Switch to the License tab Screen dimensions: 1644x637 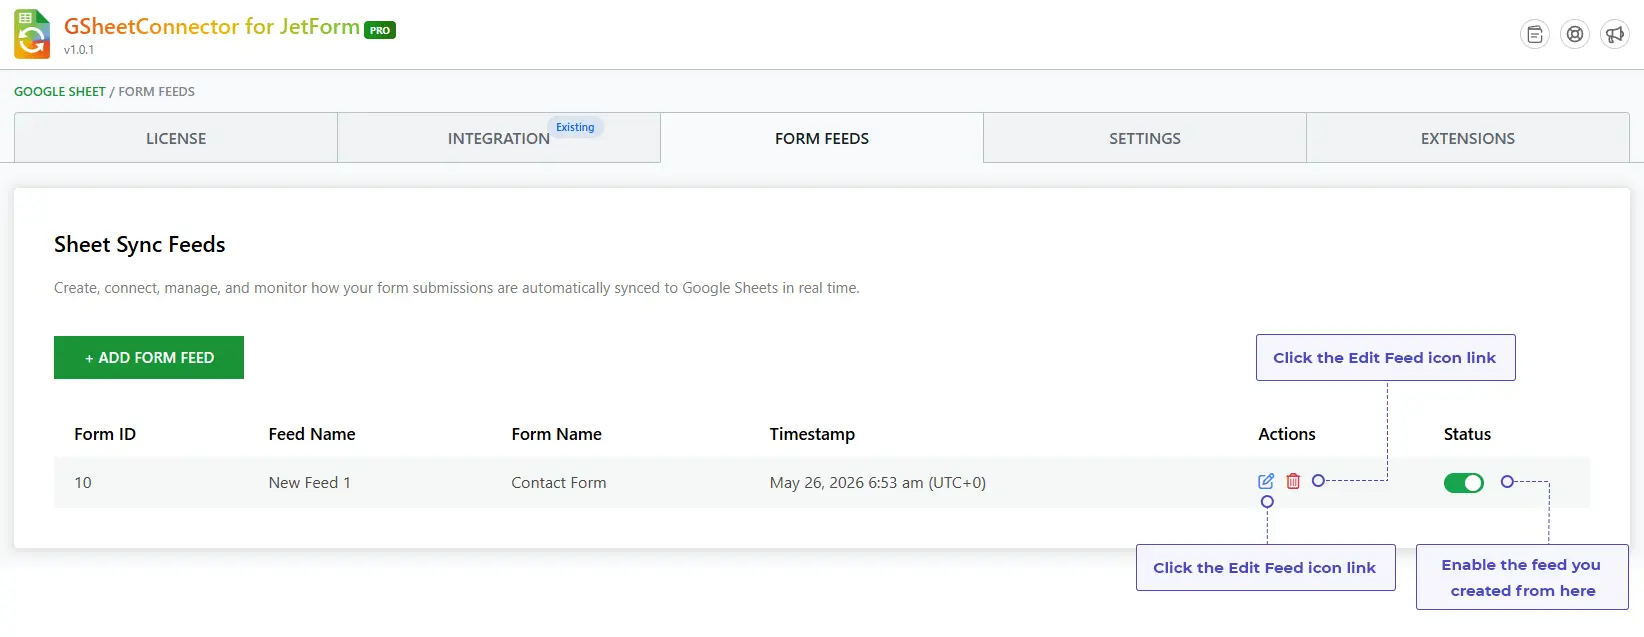point(176,138)
